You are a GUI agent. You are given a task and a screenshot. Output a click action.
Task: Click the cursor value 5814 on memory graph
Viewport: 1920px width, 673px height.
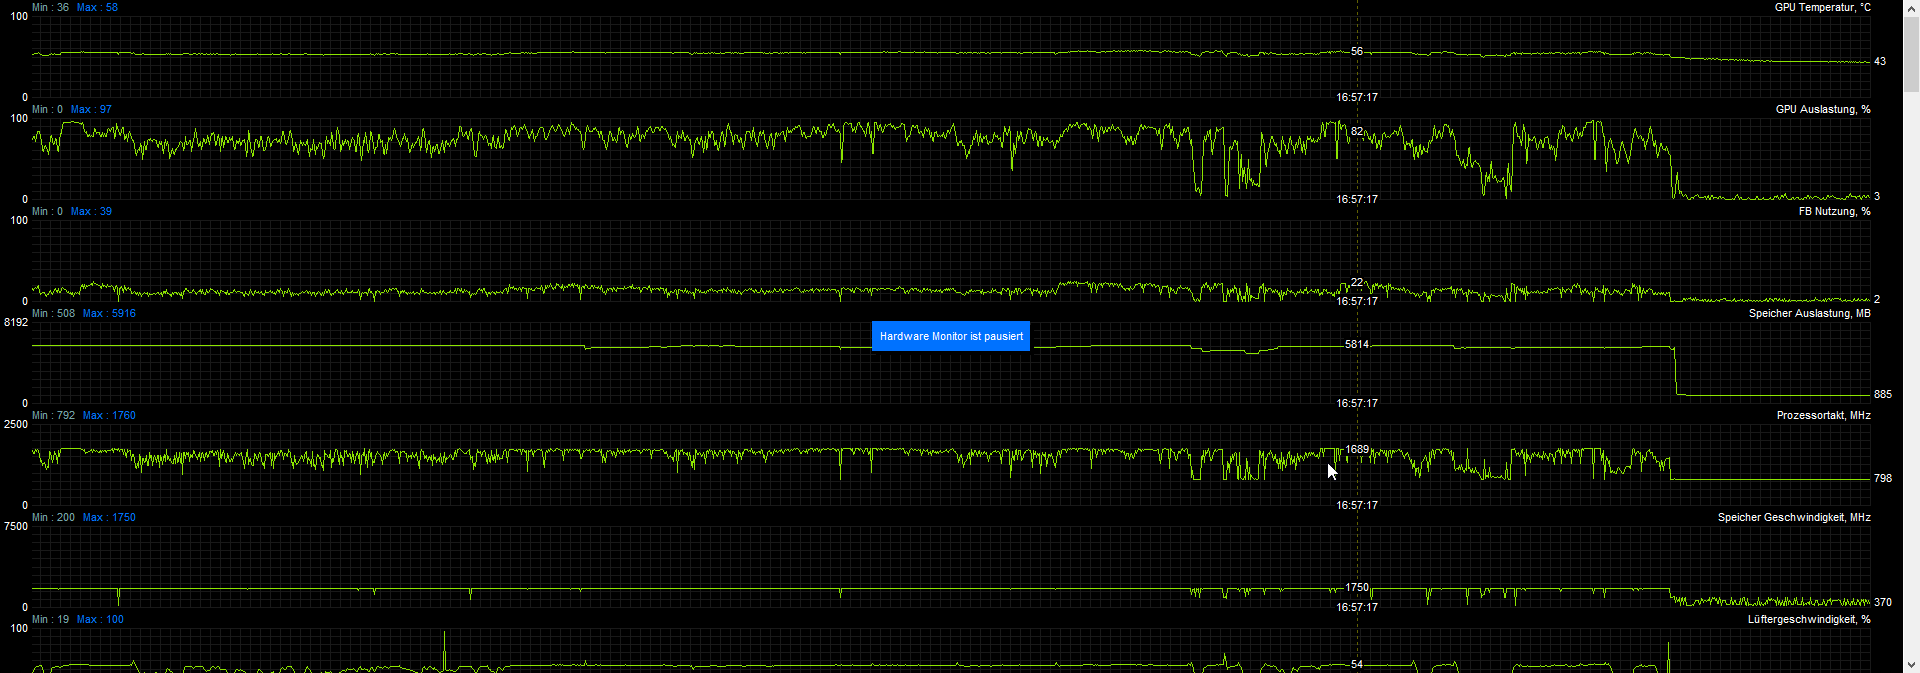point(1357,344)
